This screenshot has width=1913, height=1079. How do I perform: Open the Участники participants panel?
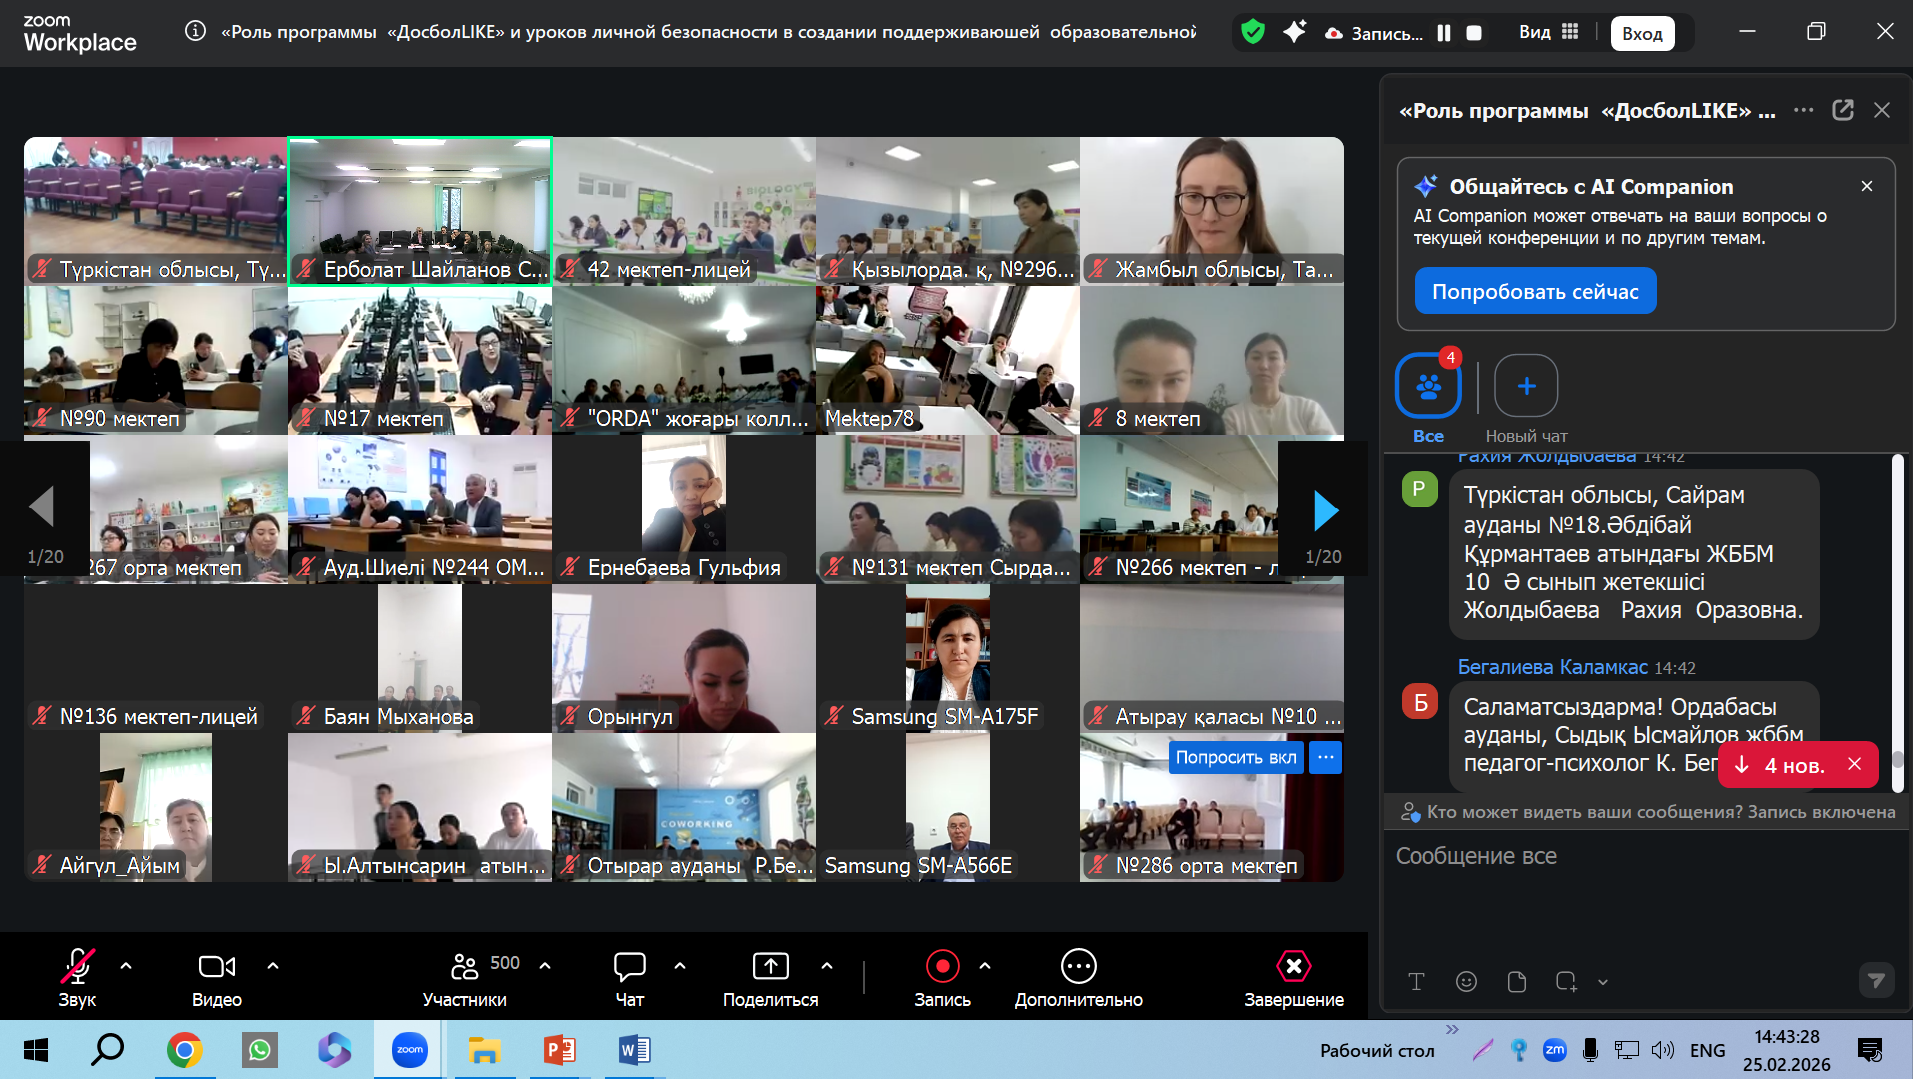pos(465,977)
